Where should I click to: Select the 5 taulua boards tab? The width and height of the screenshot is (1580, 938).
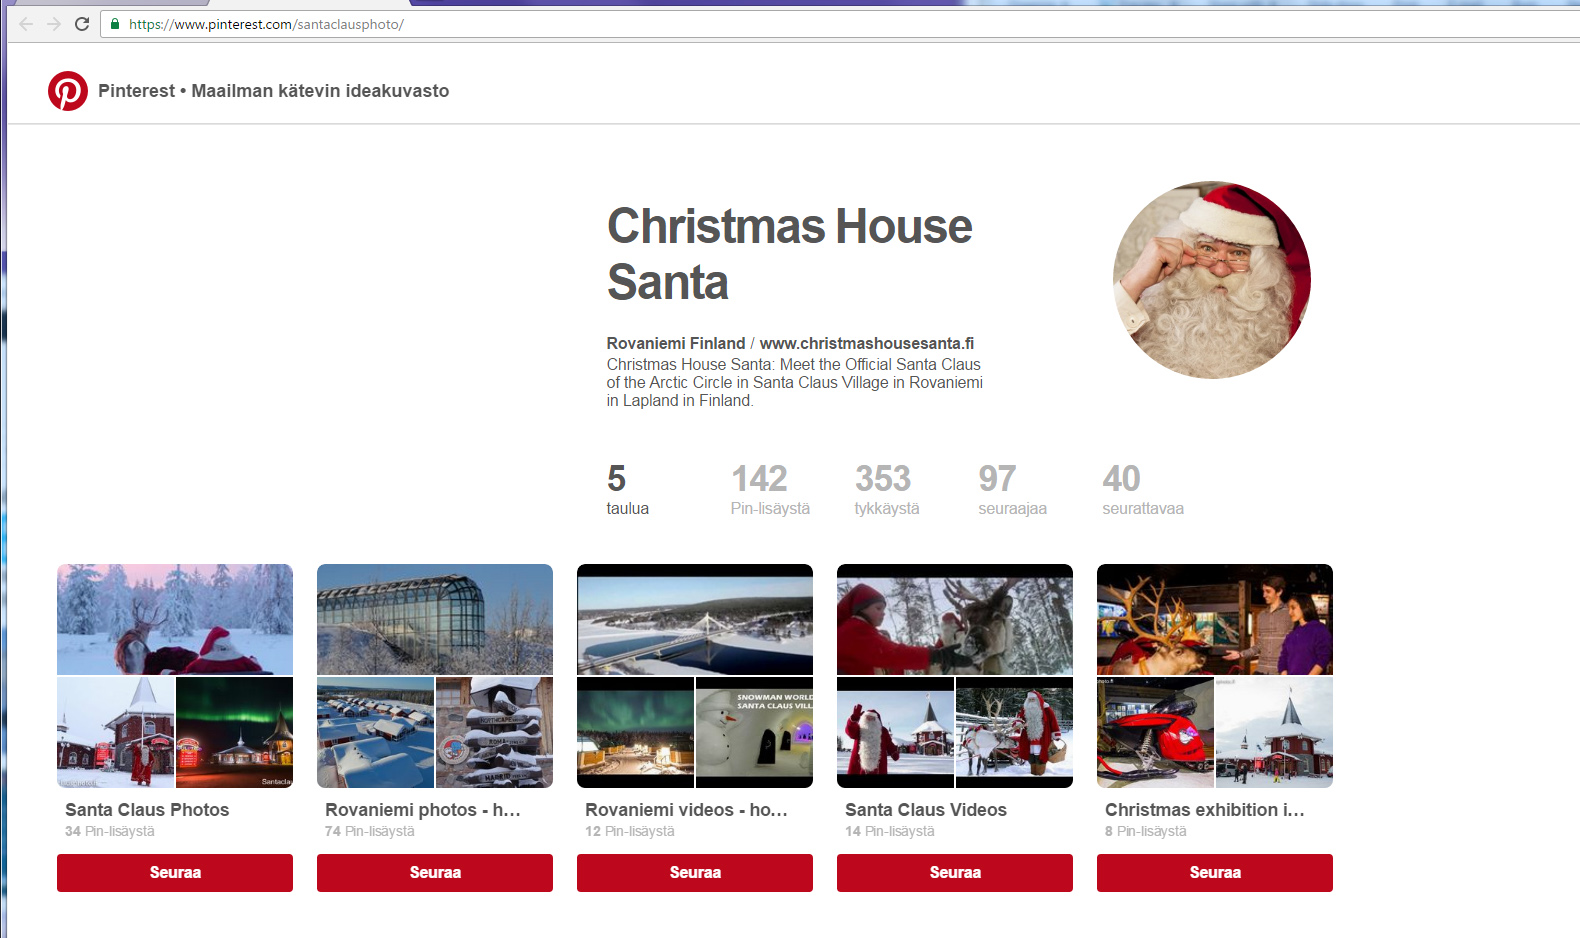coord(628,489)
